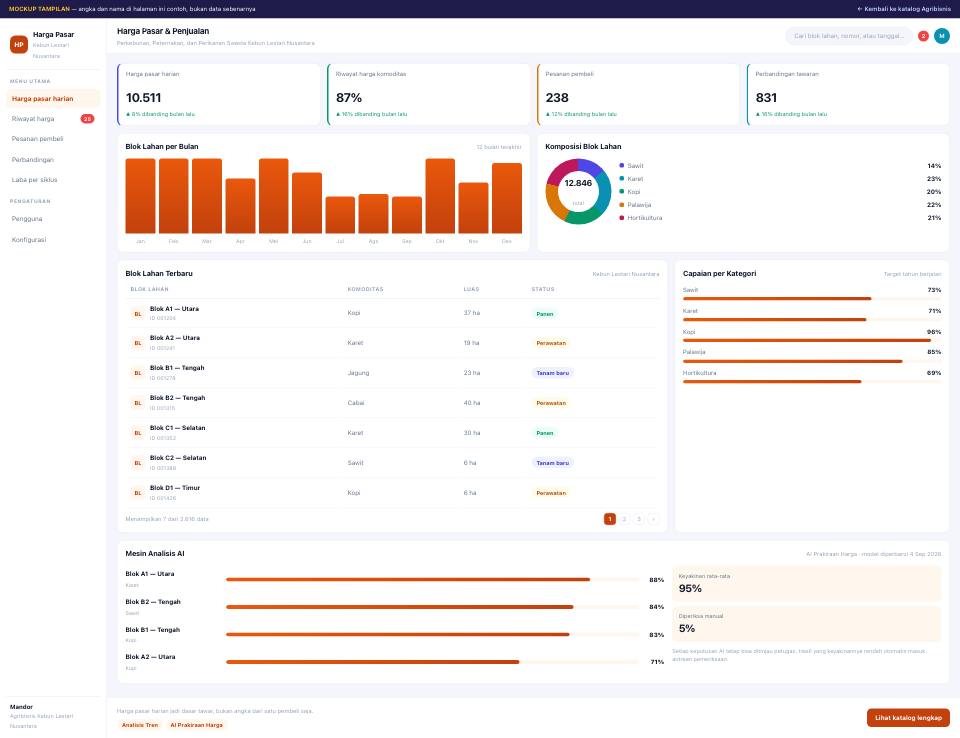Click the AI Prakiraan Harga tag

pos(197,725)
